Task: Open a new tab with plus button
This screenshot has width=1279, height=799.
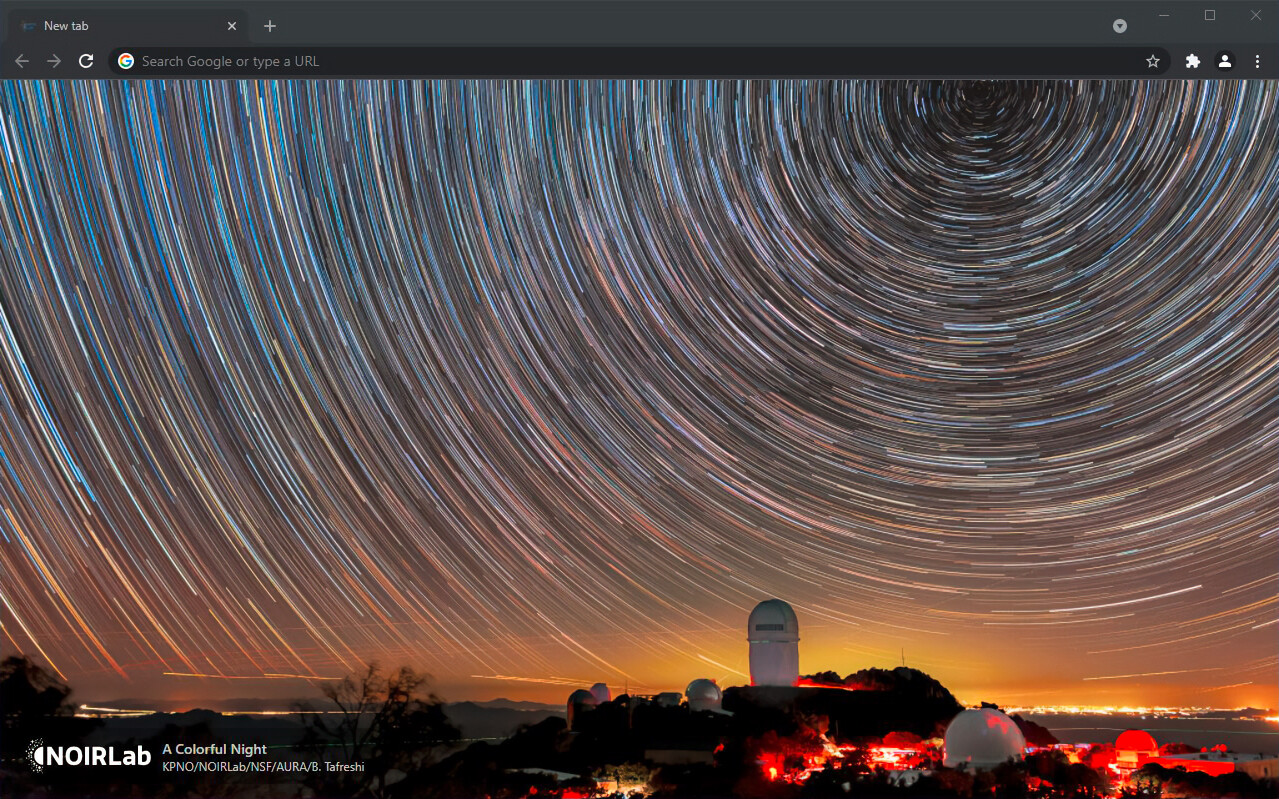Action: tap(269, 26)
